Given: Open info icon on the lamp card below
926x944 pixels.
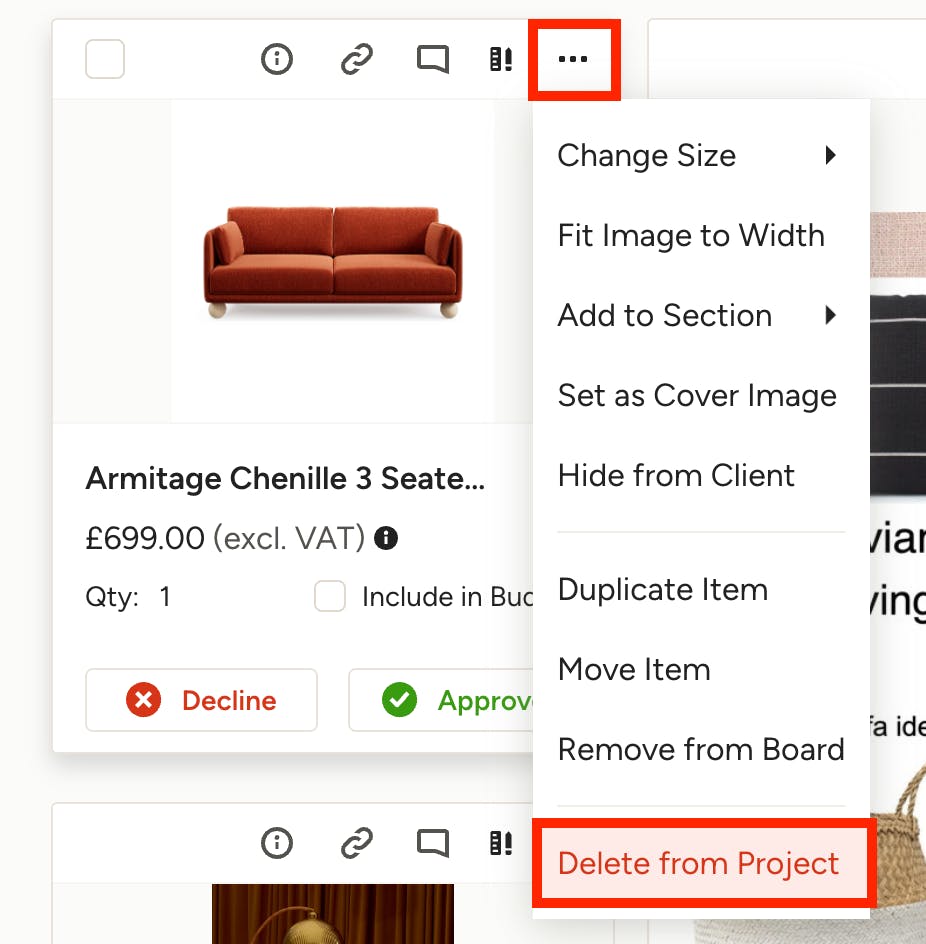Looking at the screenshot, I should pyautogui.click(x=277, y=842).
